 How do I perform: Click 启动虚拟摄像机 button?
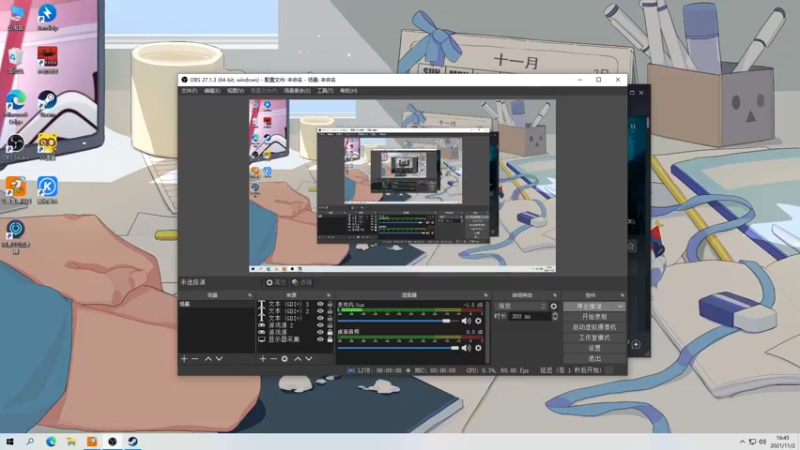[594, 327]
